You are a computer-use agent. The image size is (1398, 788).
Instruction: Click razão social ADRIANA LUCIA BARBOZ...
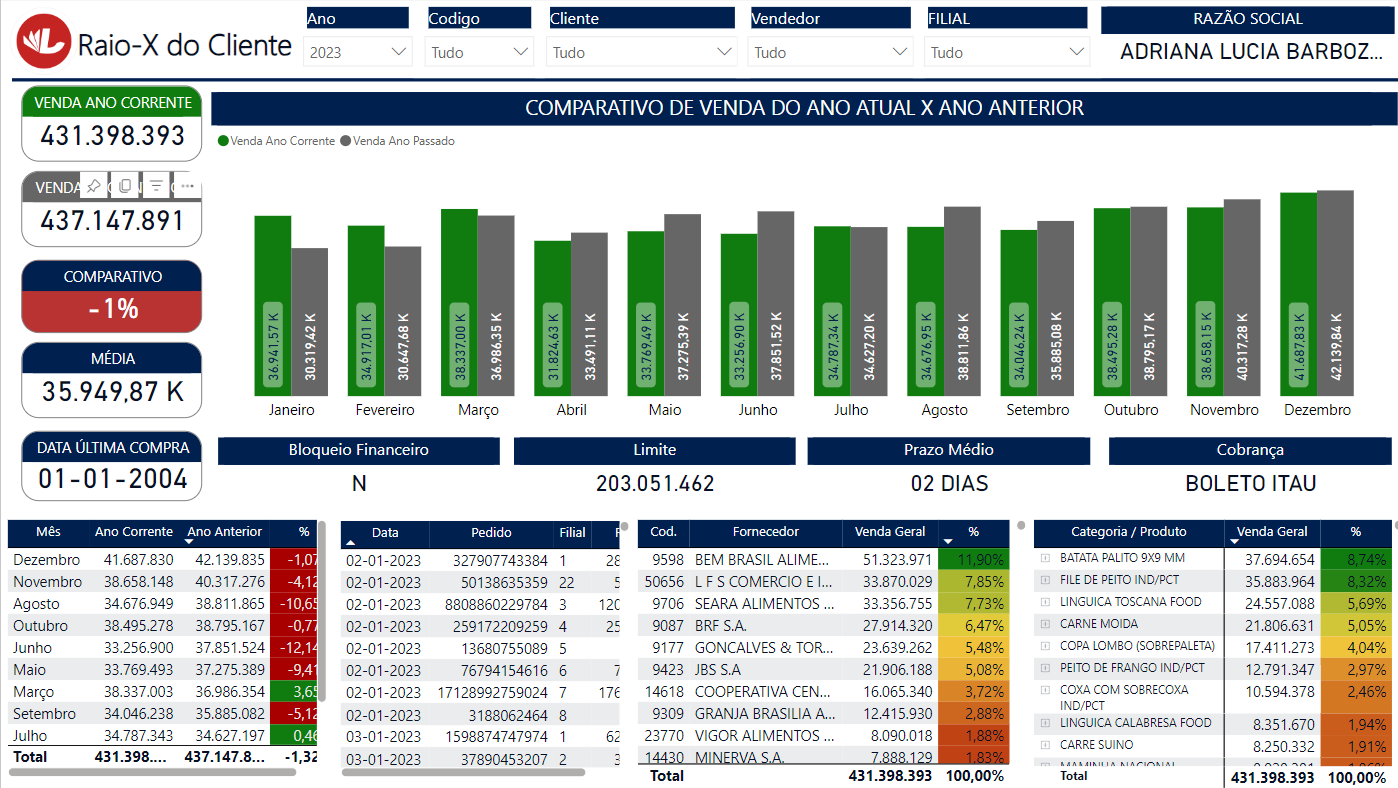(x=1251, y=52)
